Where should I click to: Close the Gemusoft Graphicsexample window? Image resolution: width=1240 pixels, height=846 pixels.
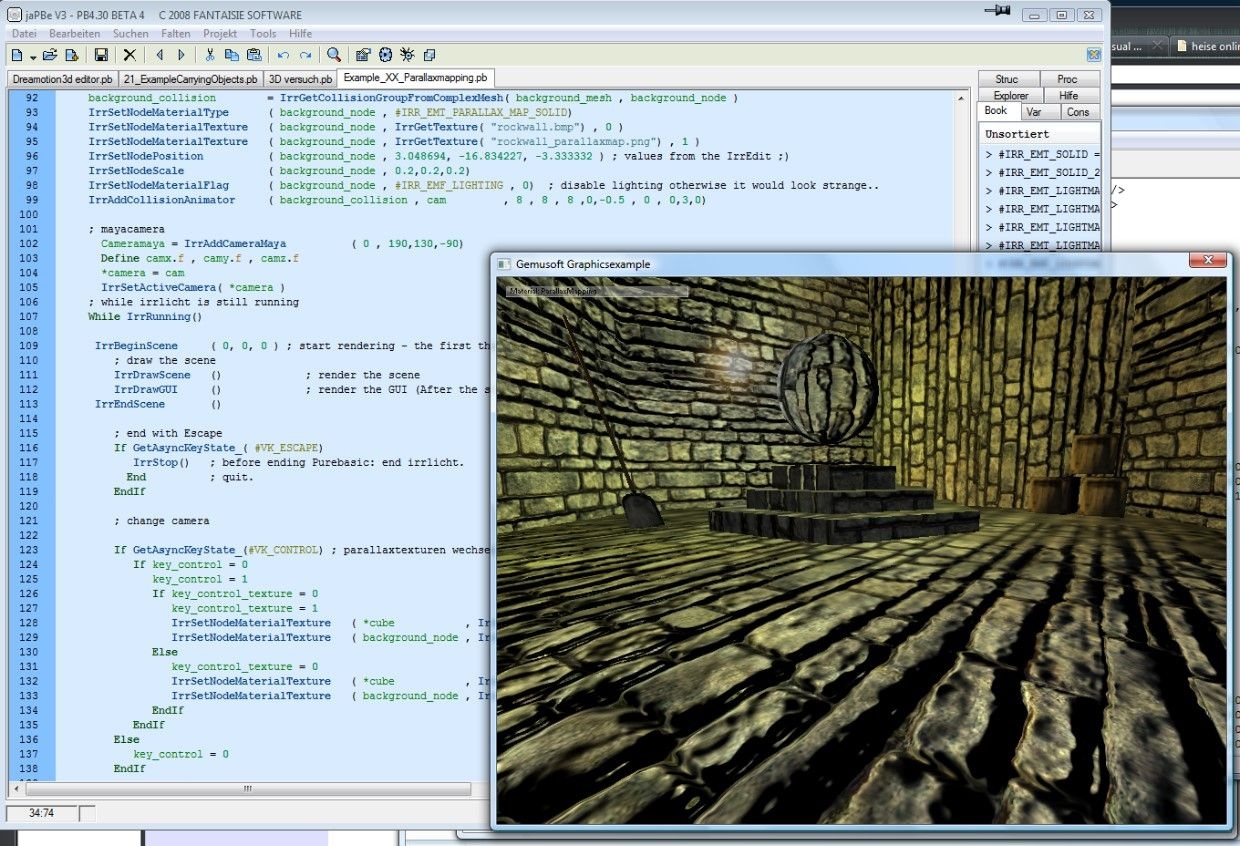[x=1208, y=262]
